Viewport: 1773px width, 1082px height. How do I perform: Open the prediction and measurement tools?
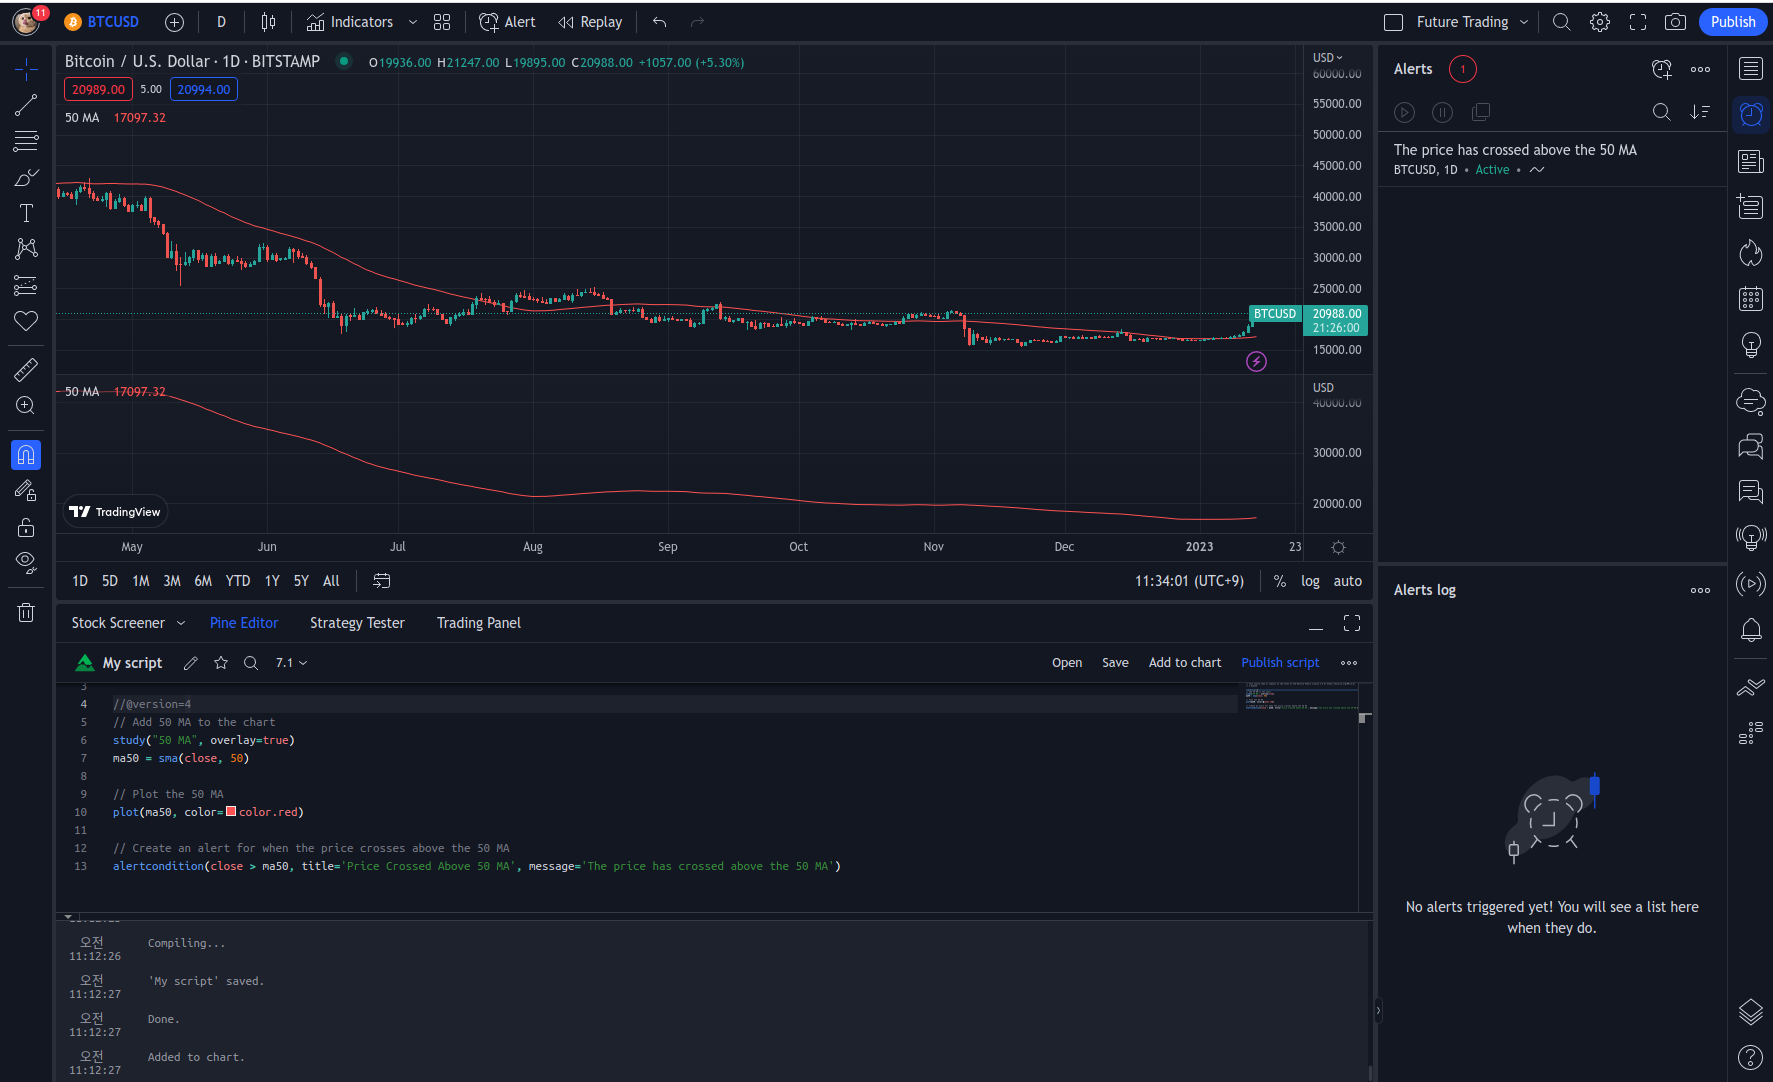(x=26, y=285)
